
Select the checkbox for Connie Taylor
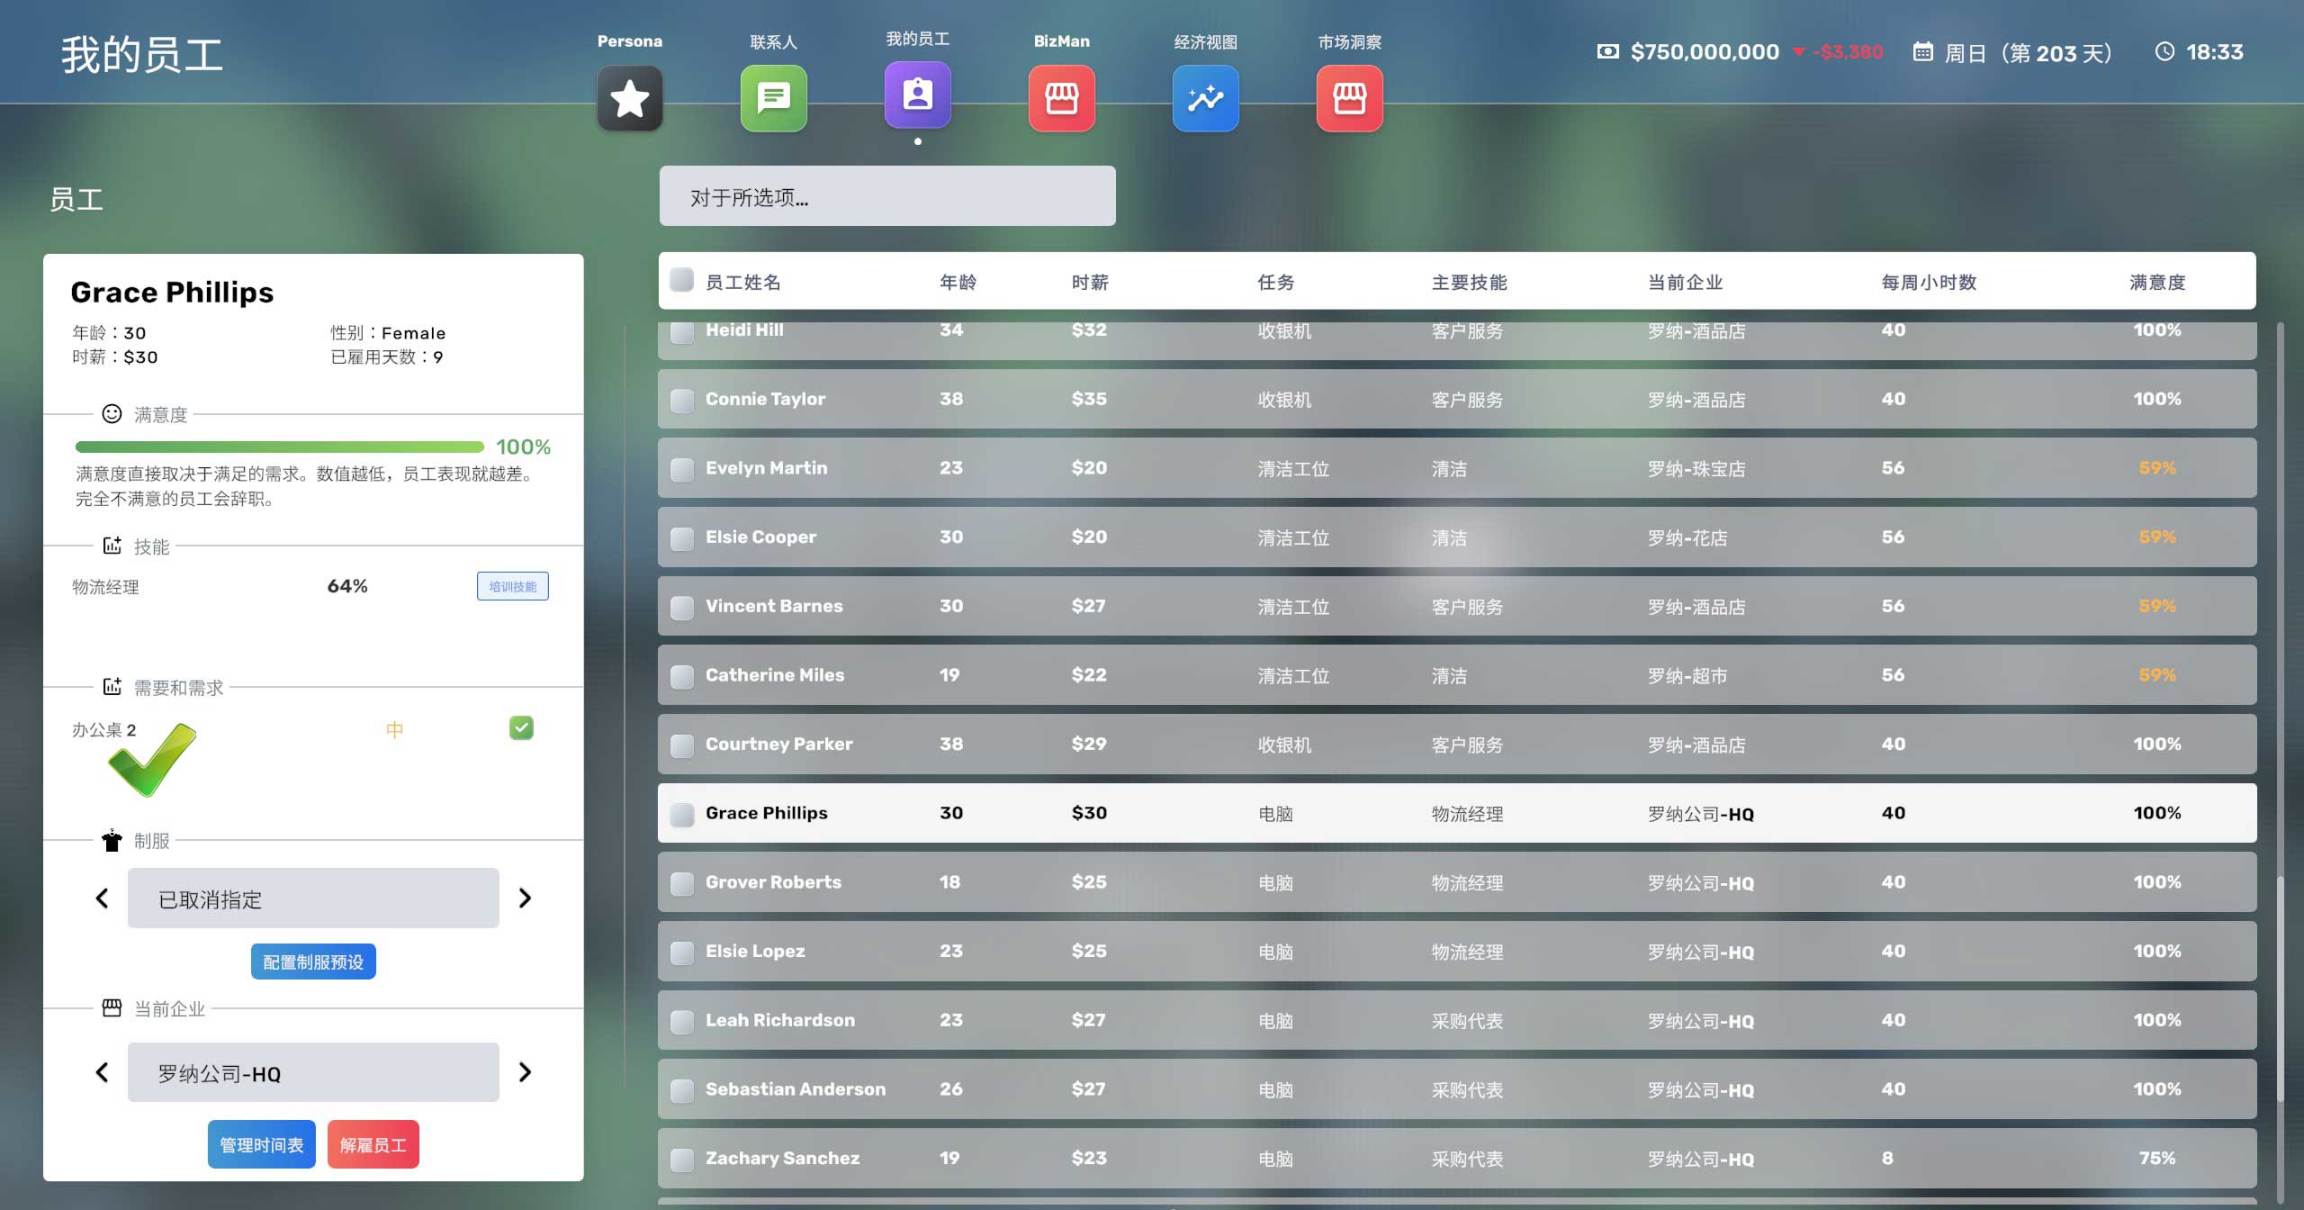(682, 400)
